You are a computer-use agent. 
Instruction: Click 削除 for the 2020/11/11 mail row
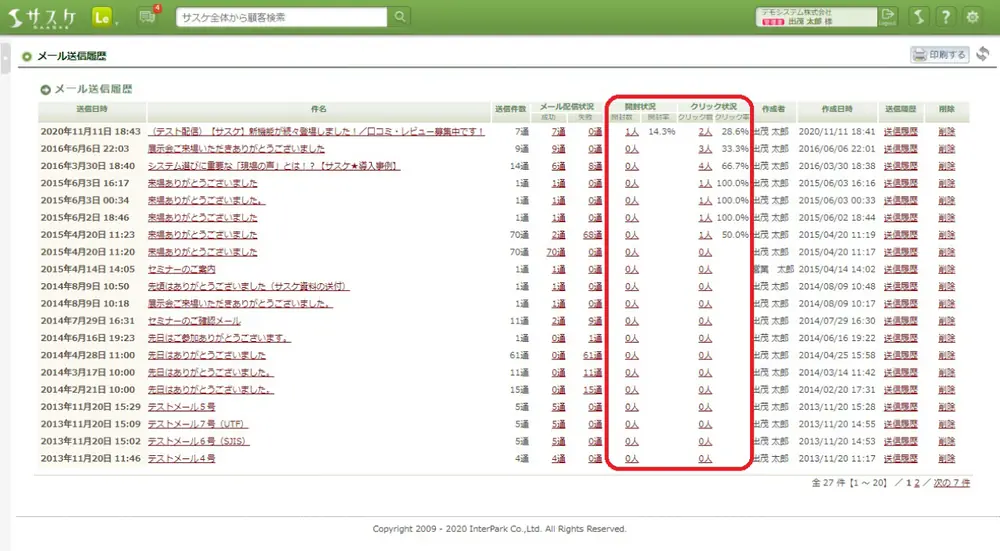[x=946, y=131]
